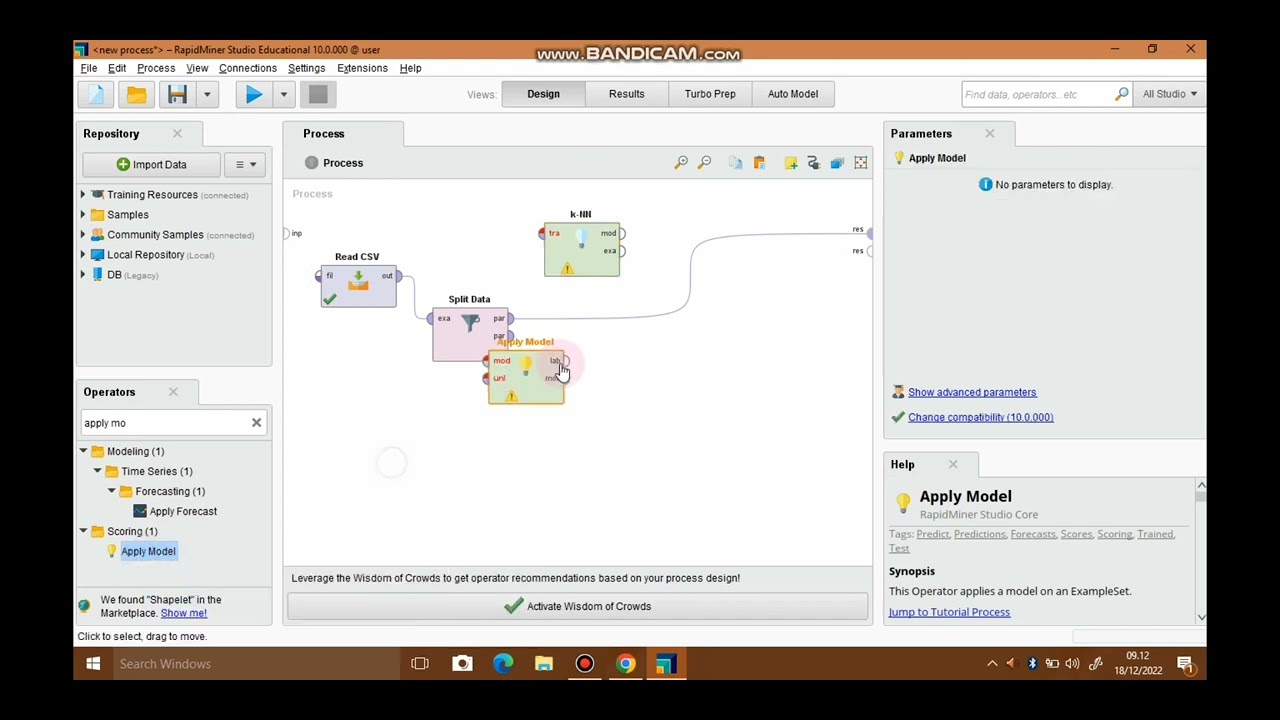Image resolution: width=1280 pixels, height=720 pixels.
Task: Click the auto-fit zoom icon in Process toolbar
Action: (861, 163)
